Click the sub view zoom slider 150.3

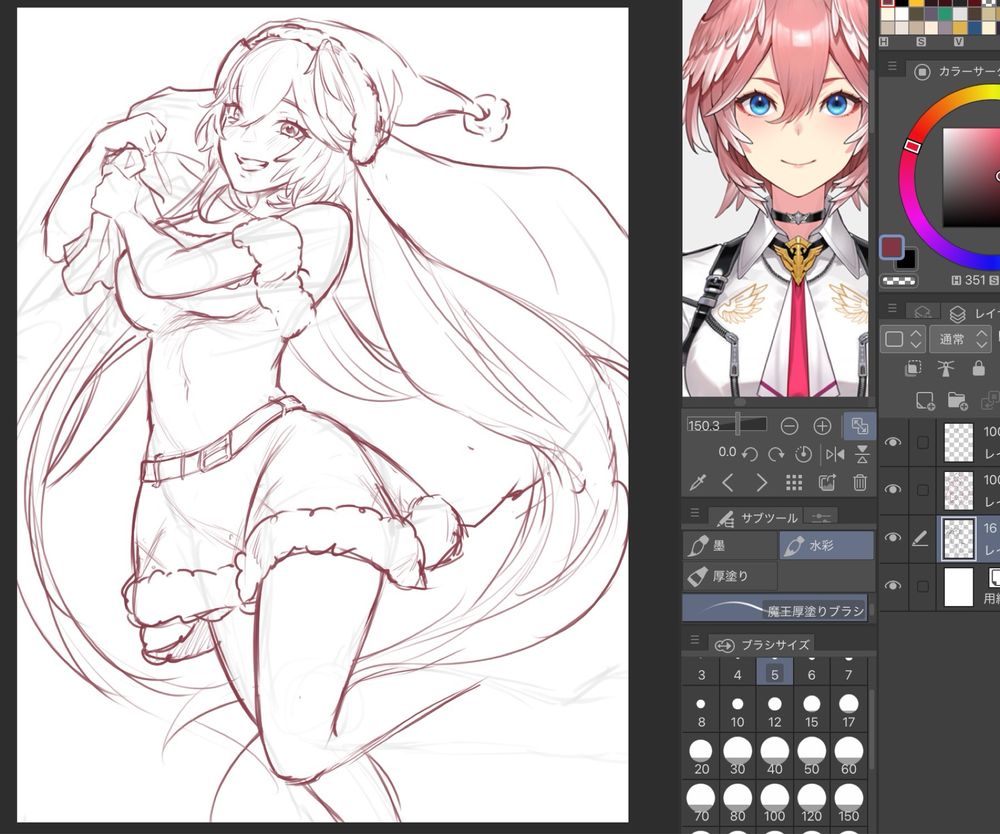pyautogui.click(x=726, y=425)
